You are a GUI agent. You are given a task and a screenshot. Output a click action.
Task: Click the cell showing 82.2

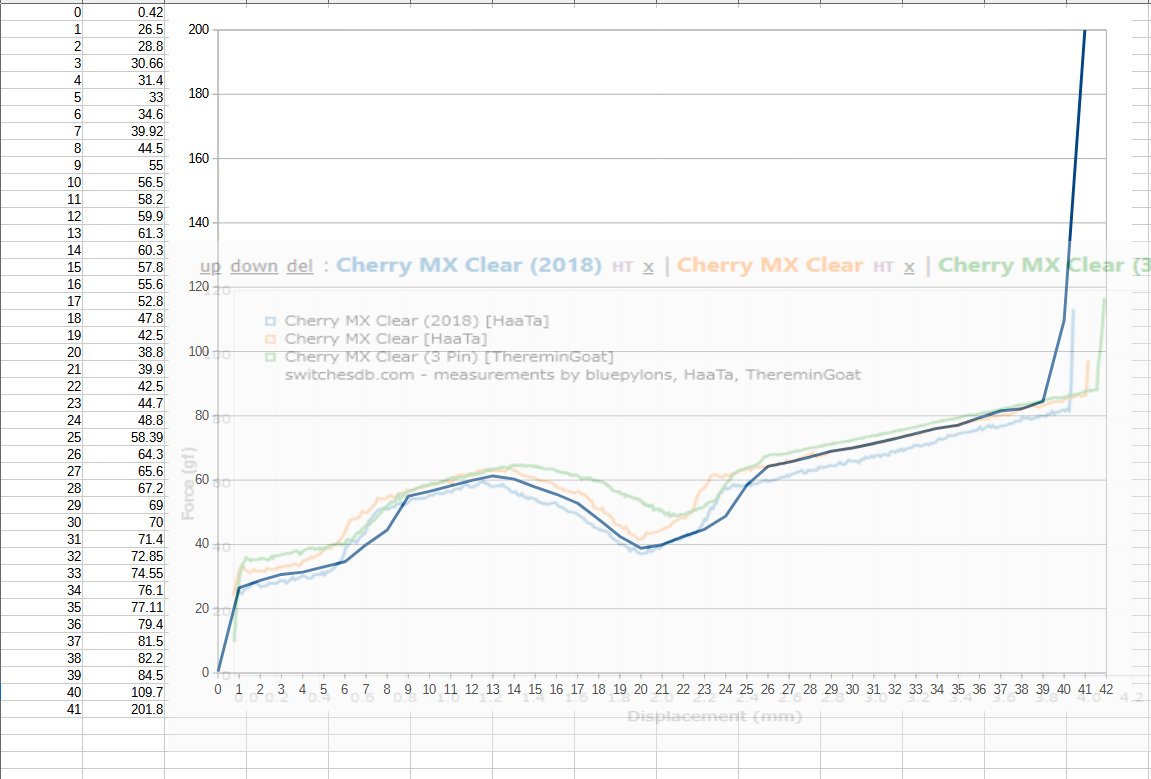(124, 658)
